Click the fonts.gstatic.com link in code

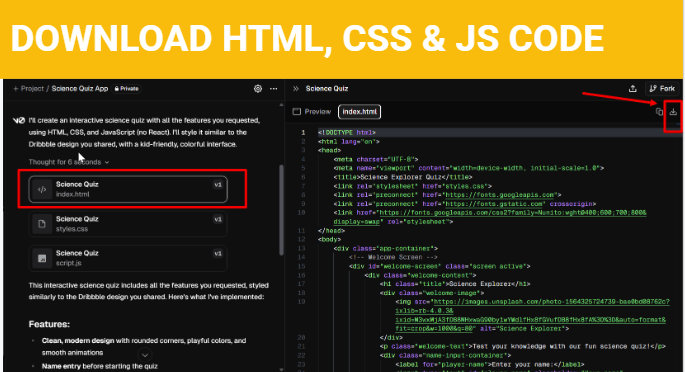(494, 204)
